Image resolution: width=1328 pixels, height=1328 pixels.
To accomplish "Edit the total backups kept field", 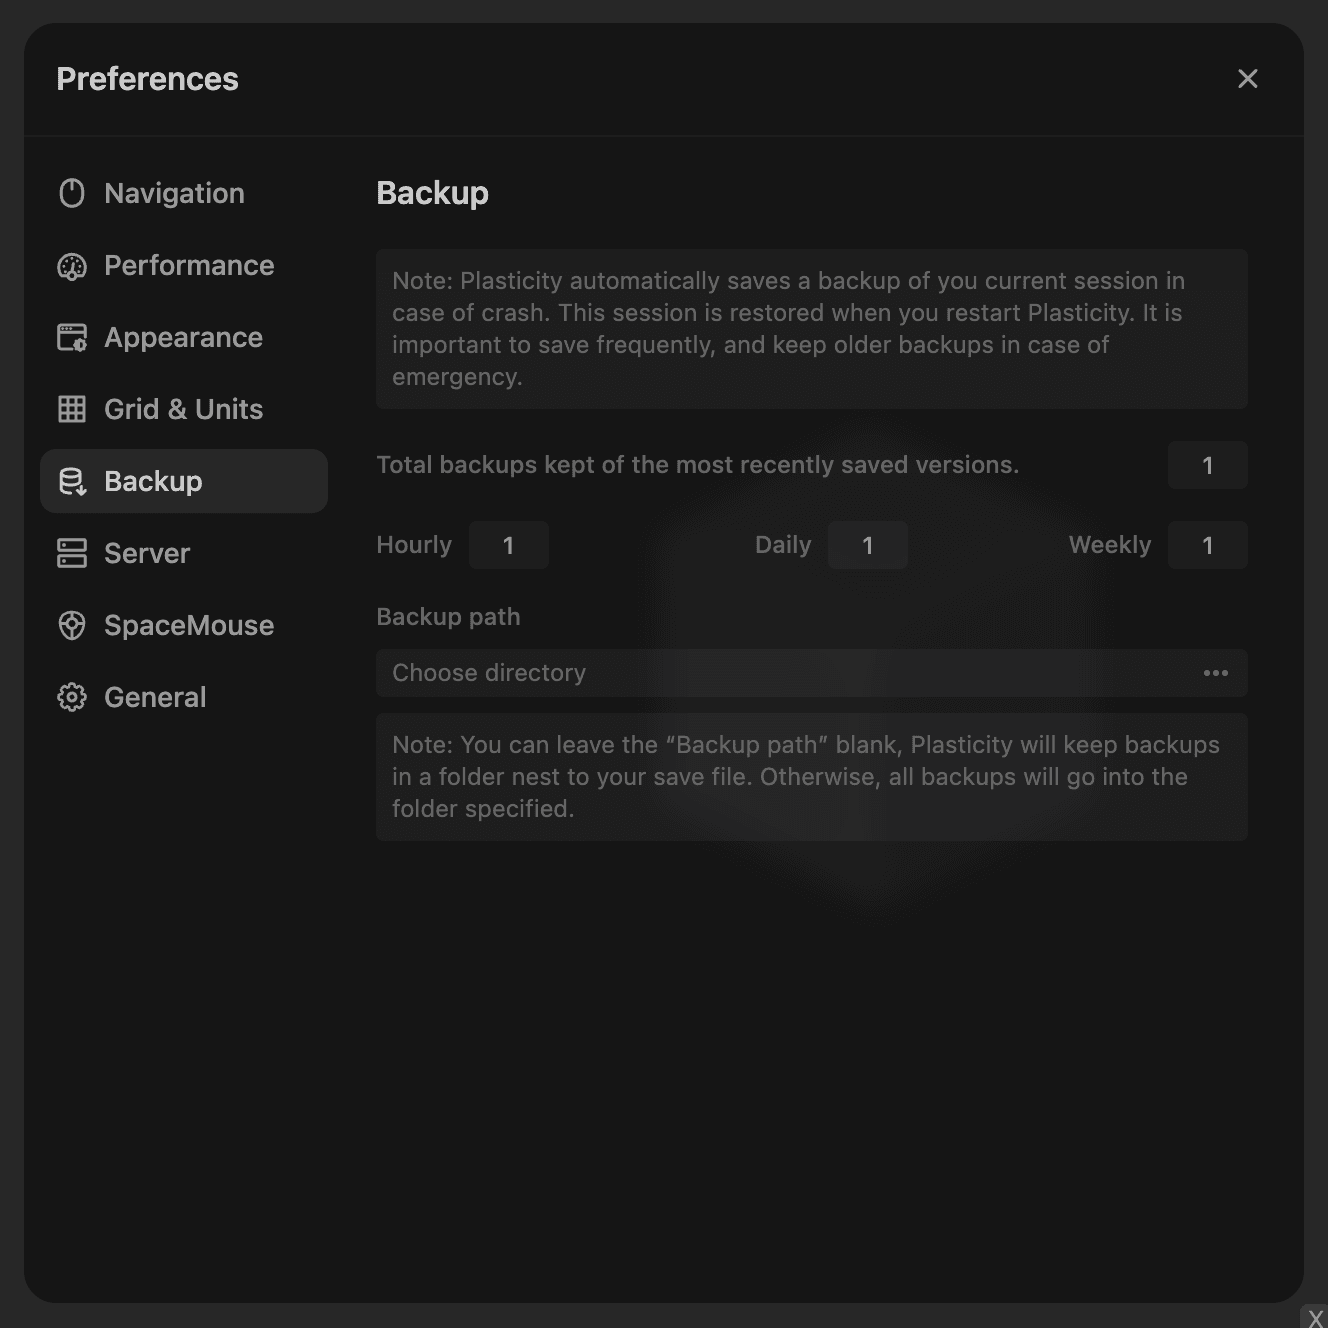I will pos(1207,465).
